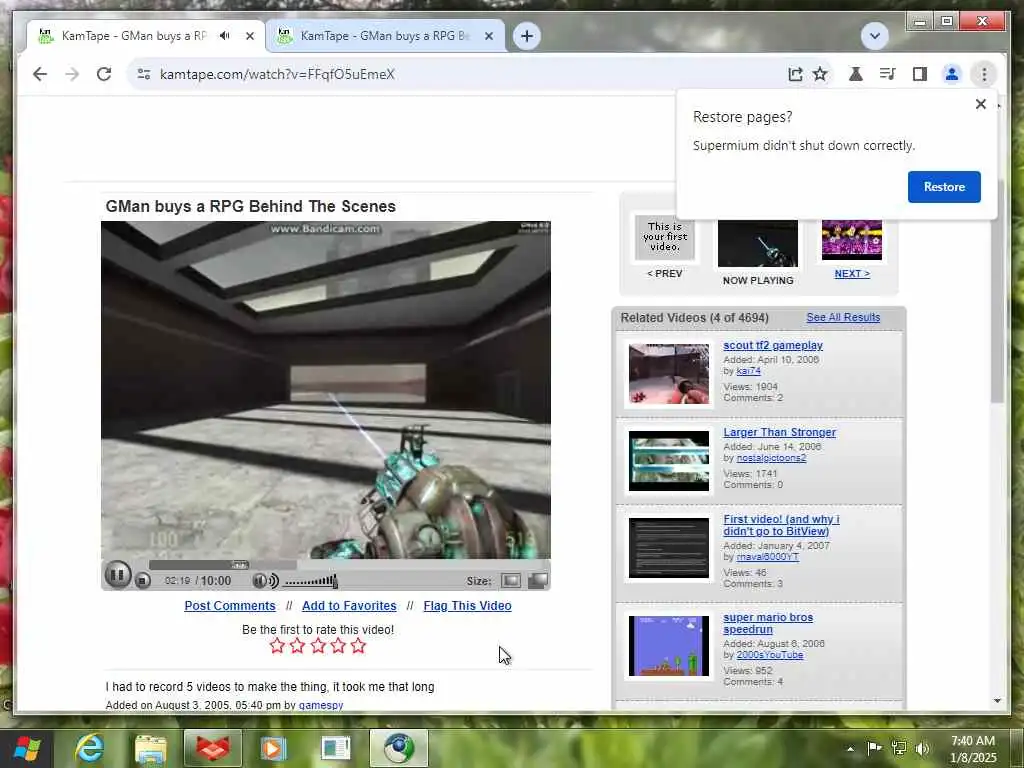Launch Internet Explorer from taskbar
1024x768 pixels.
[x=89, y=748]
